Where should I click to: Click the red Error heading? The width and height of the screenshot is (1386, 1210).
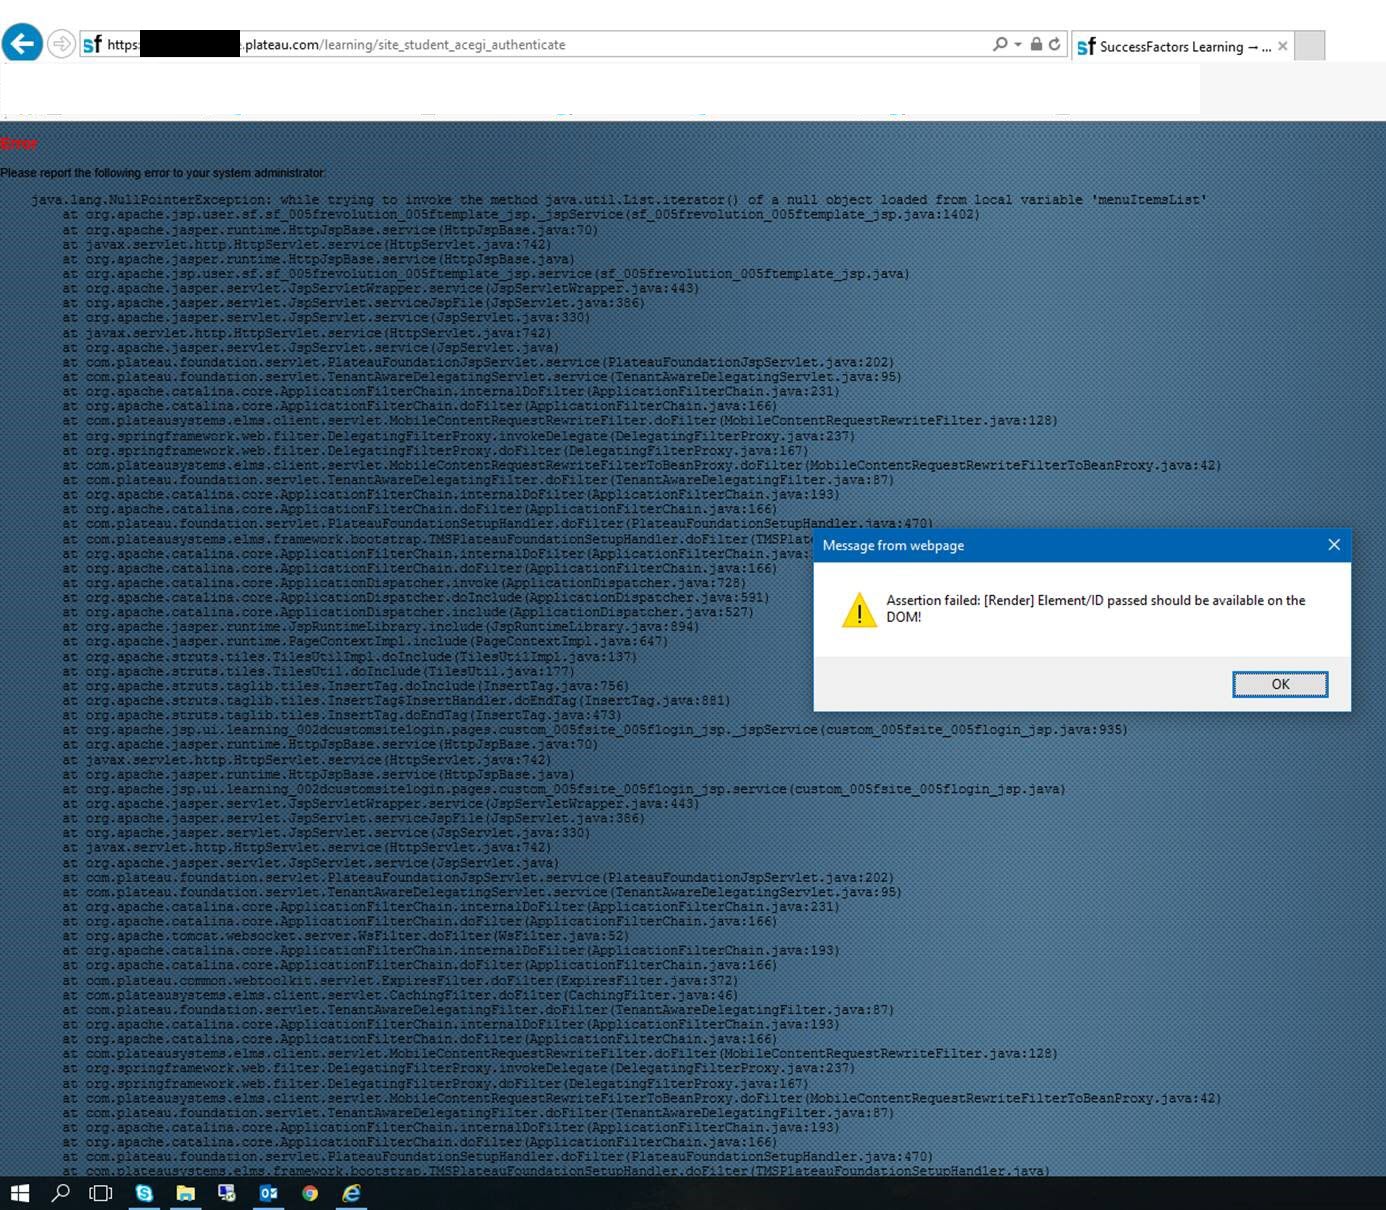coord(19,144)
